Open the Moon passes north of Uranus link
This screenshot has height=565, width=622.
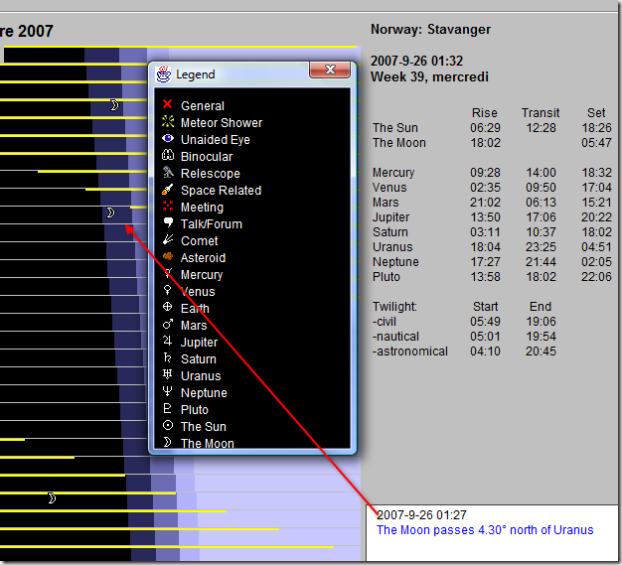(x=484, y=530)
